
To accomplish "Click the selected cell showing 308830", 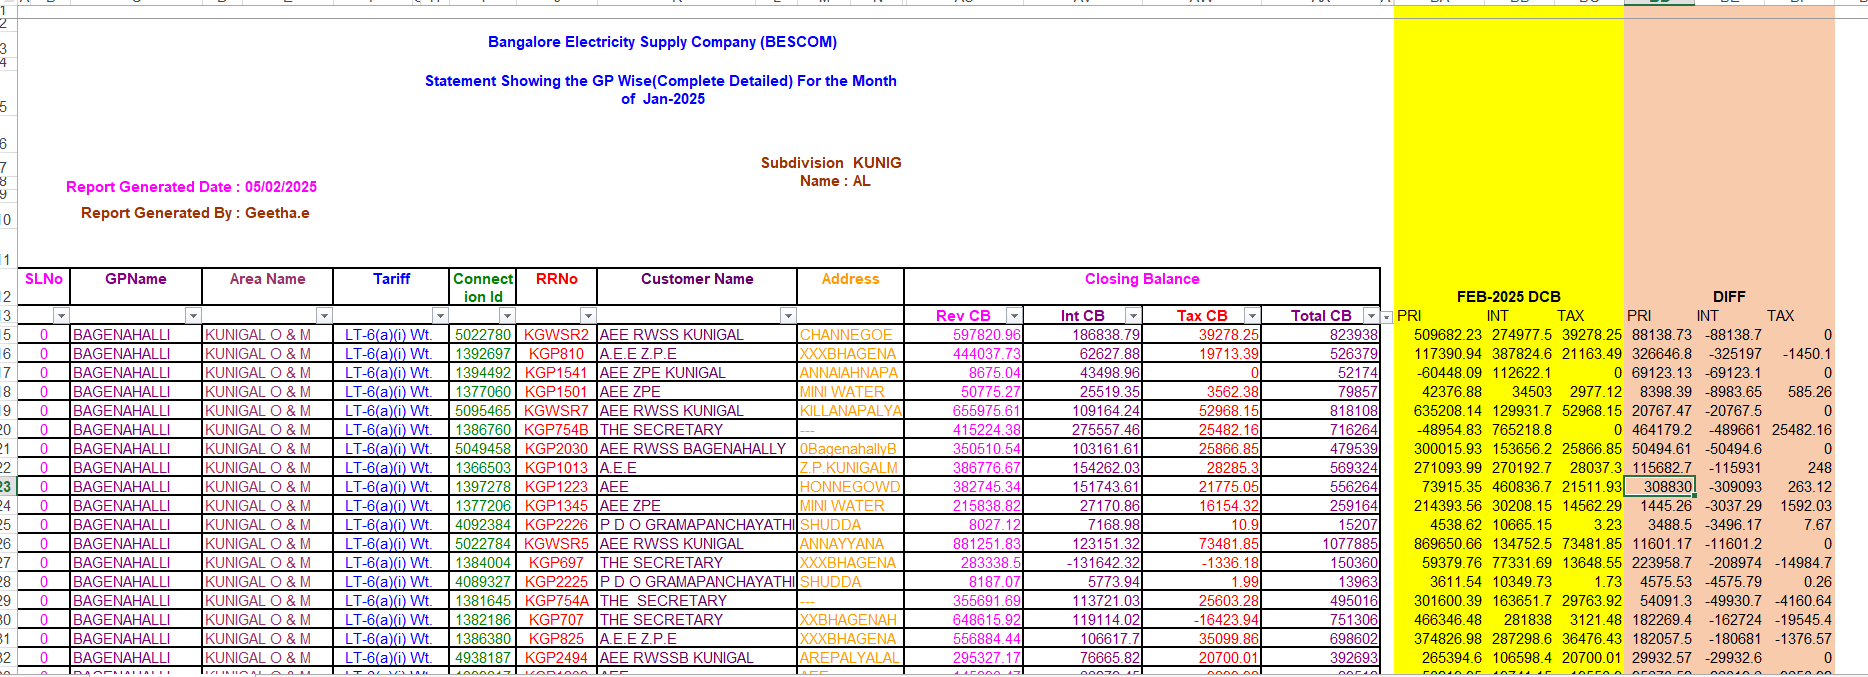I will 1659,487.
